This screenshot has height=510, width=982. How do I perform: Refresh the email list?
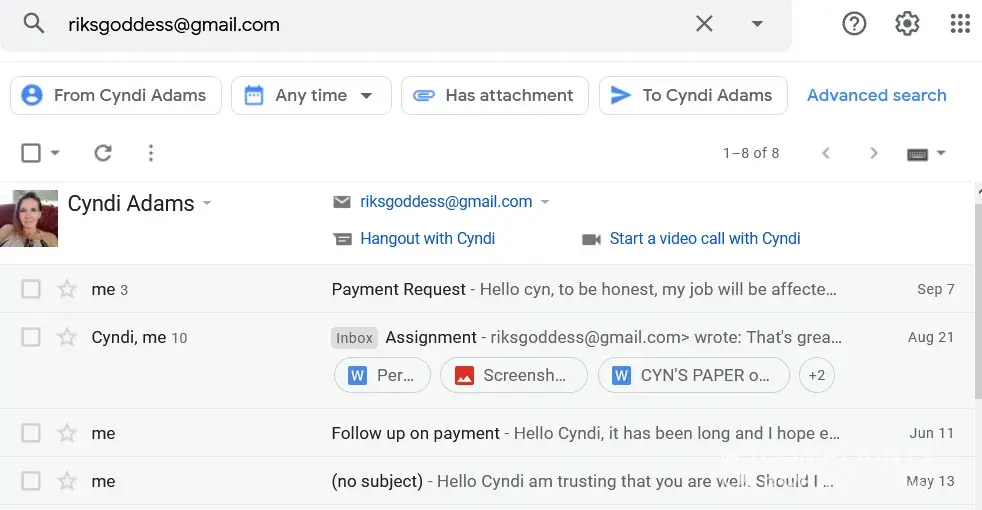click(102, 153)
